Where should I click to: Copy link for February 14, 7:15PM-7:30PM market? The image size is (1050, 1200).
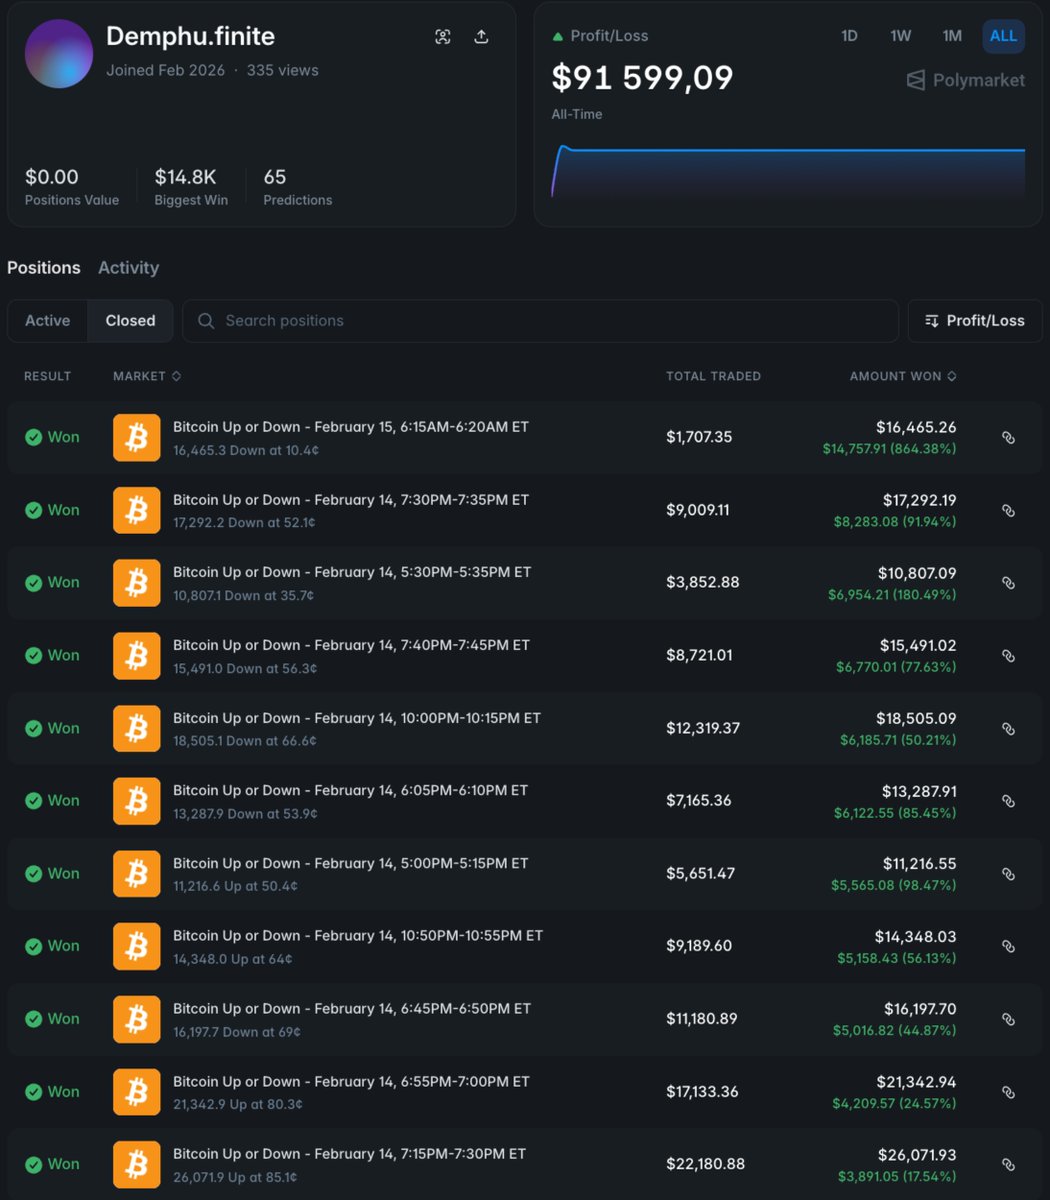(x=1008, y=1164)
